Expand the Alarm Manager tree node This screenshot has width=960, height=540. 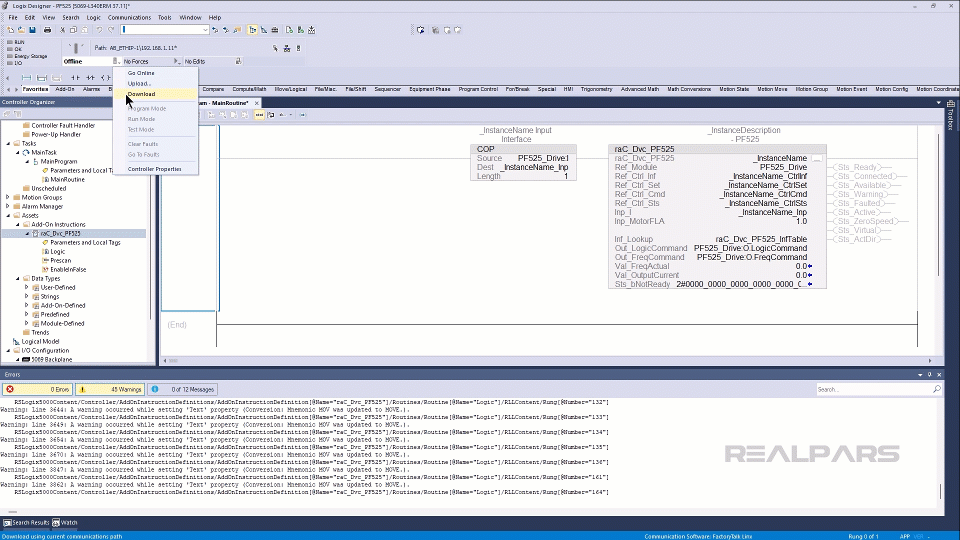pos(8,206)
